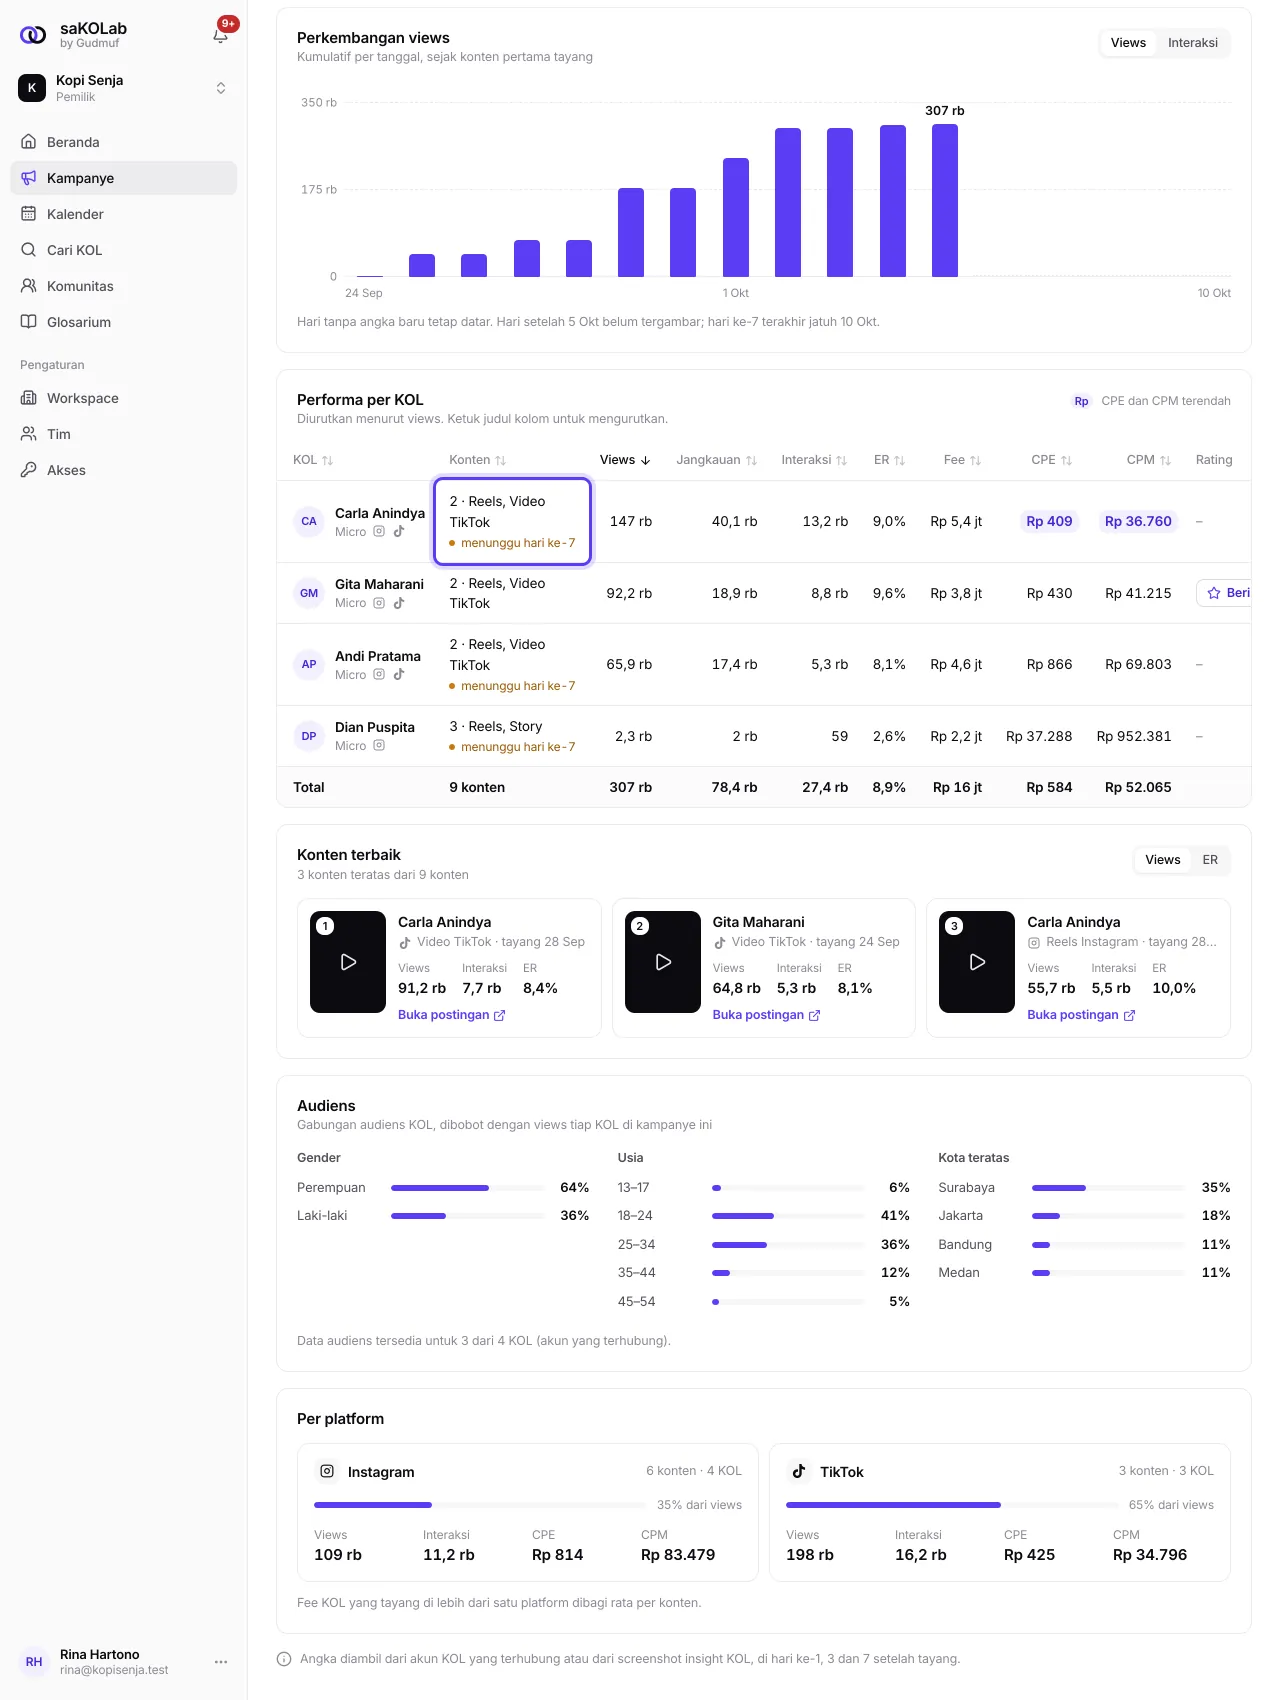Sort table by Fee column

pyautogui.click(x=963, y=460)
